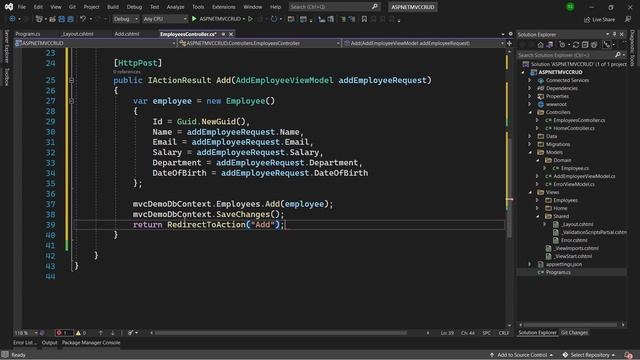Switch to the _Layout.cshtml editor tab
Screen dimensions: 640x360
[77, 34]
